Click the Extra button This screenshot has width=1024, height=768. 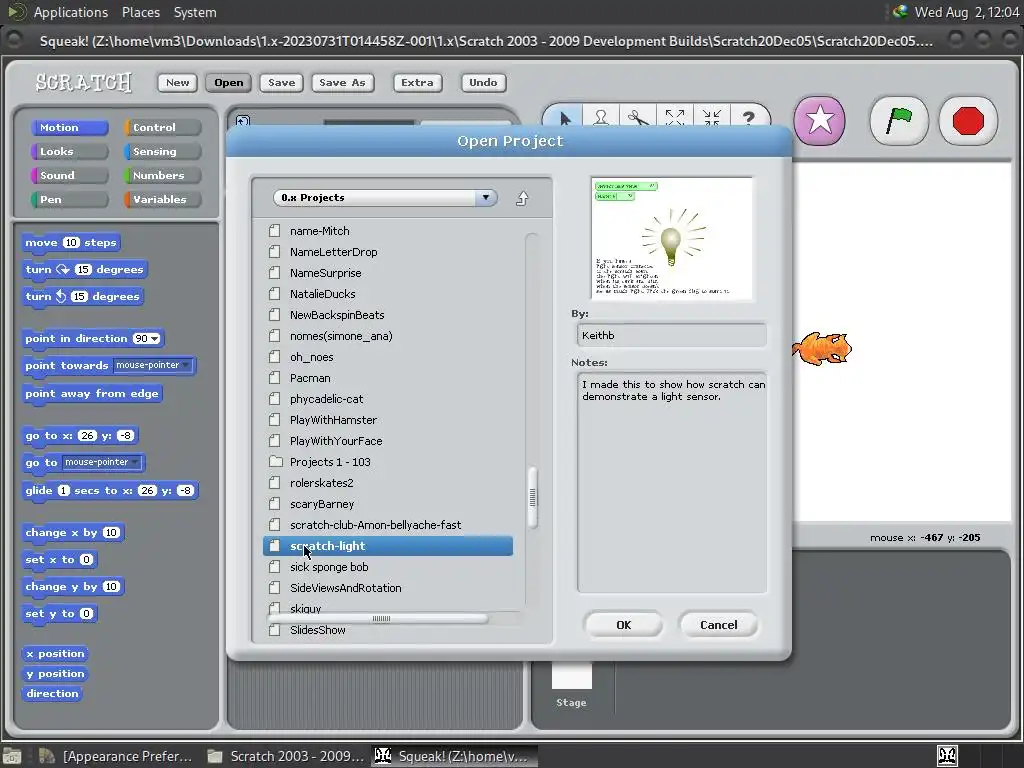[417, 82]
